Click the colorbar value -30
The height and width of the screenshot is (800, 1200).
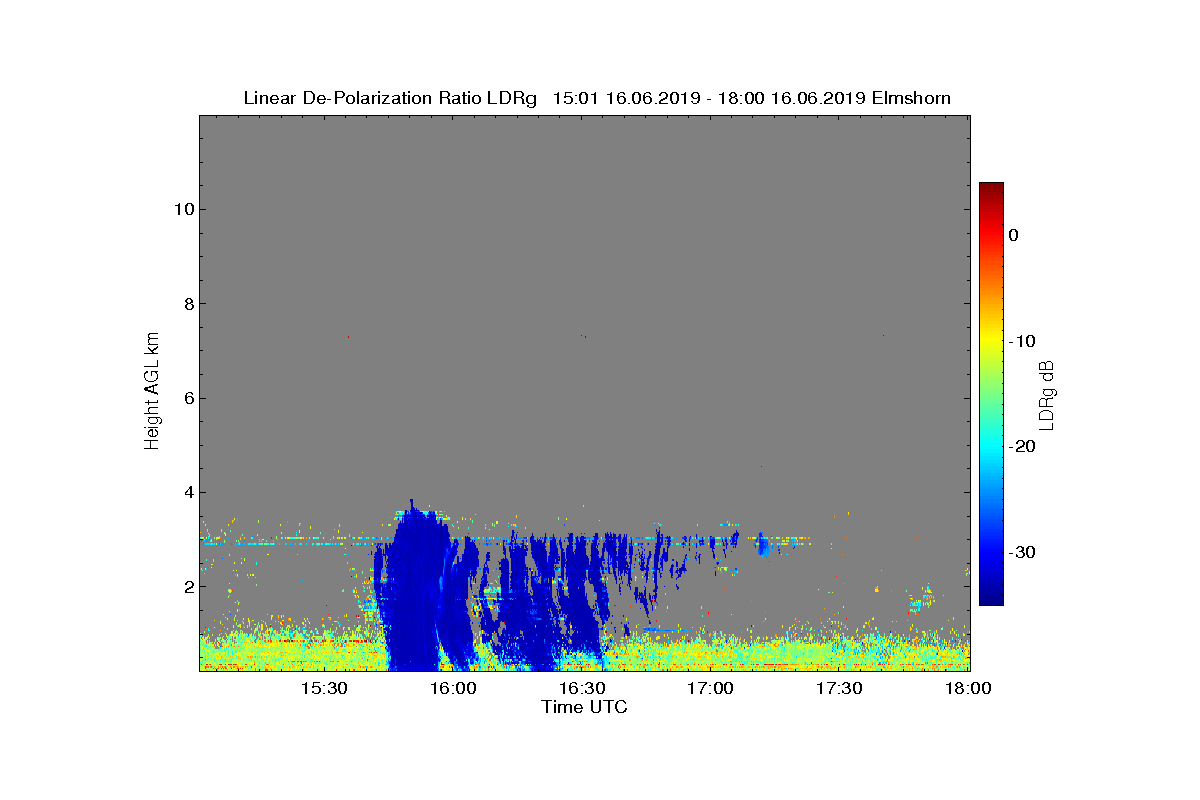click(x=1022, y=553)
